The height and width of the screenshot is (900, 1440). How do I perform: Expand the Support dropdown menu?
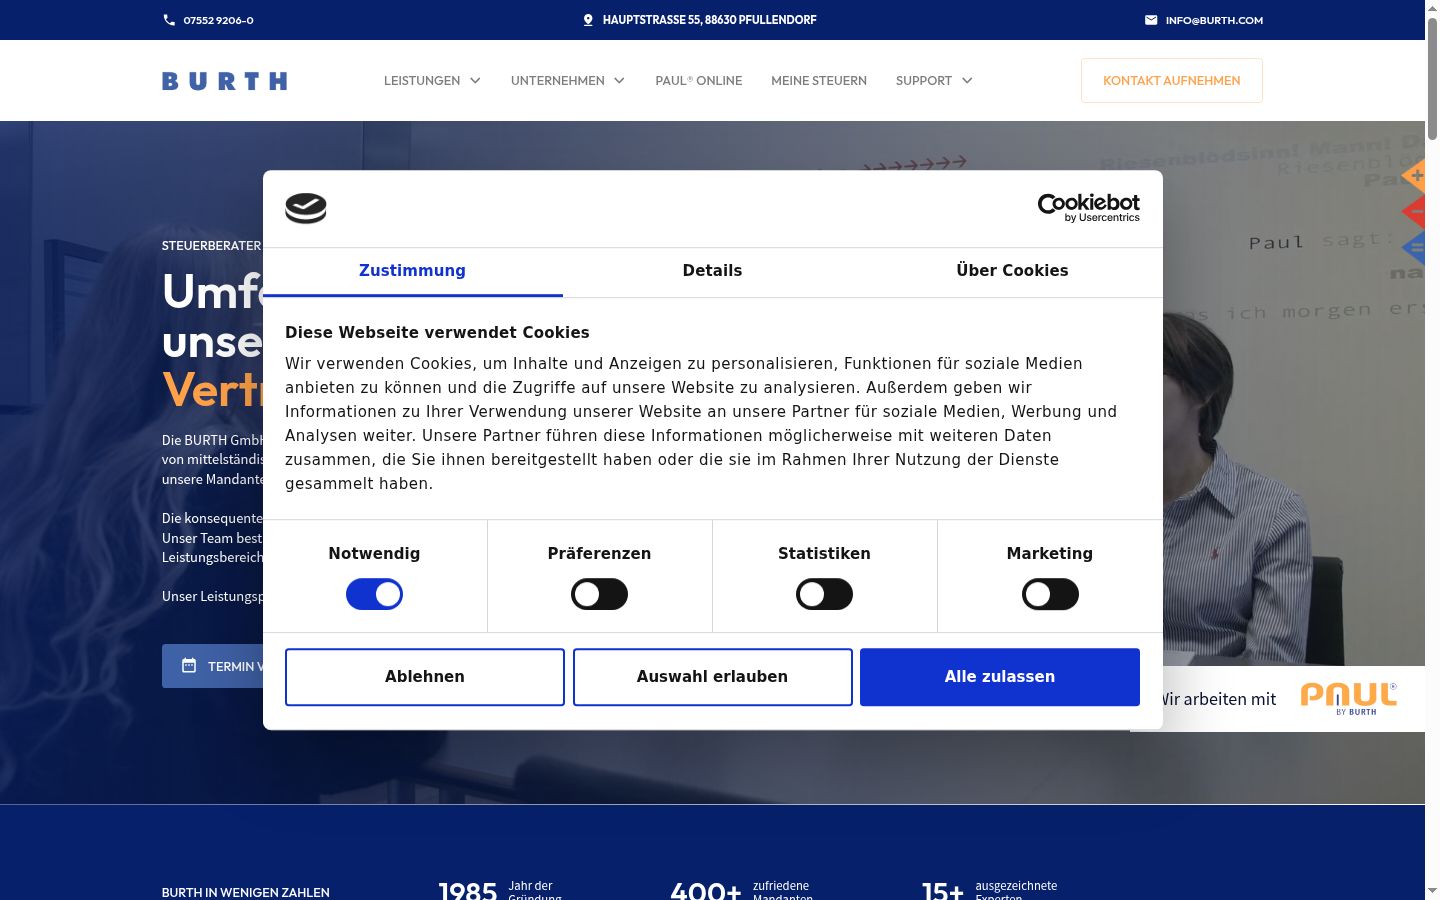pos(934,81)
